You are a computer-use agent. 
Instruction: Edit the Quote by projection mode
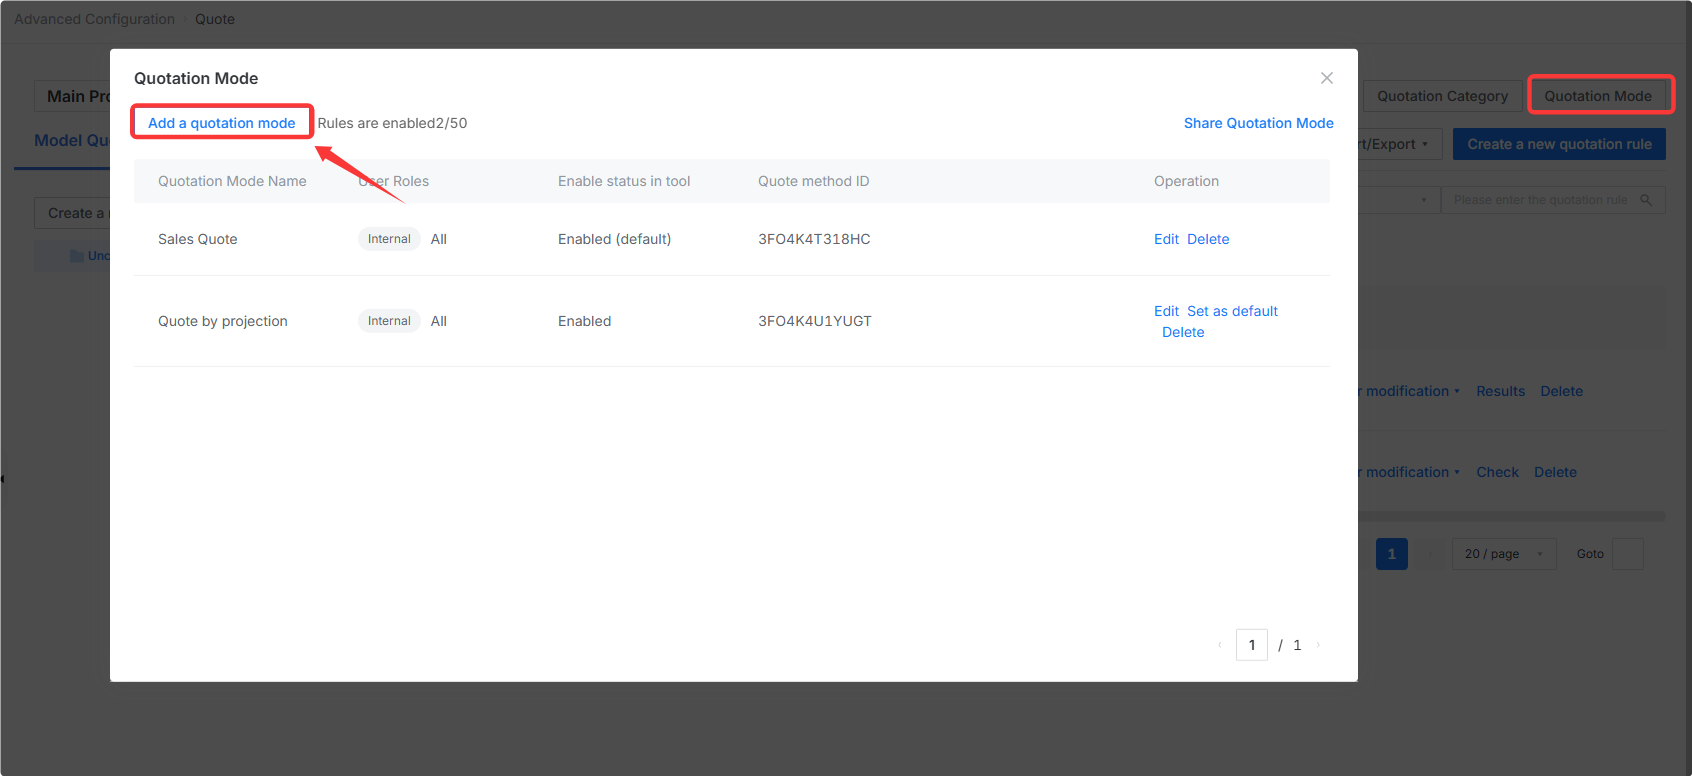click(1166, 311)
